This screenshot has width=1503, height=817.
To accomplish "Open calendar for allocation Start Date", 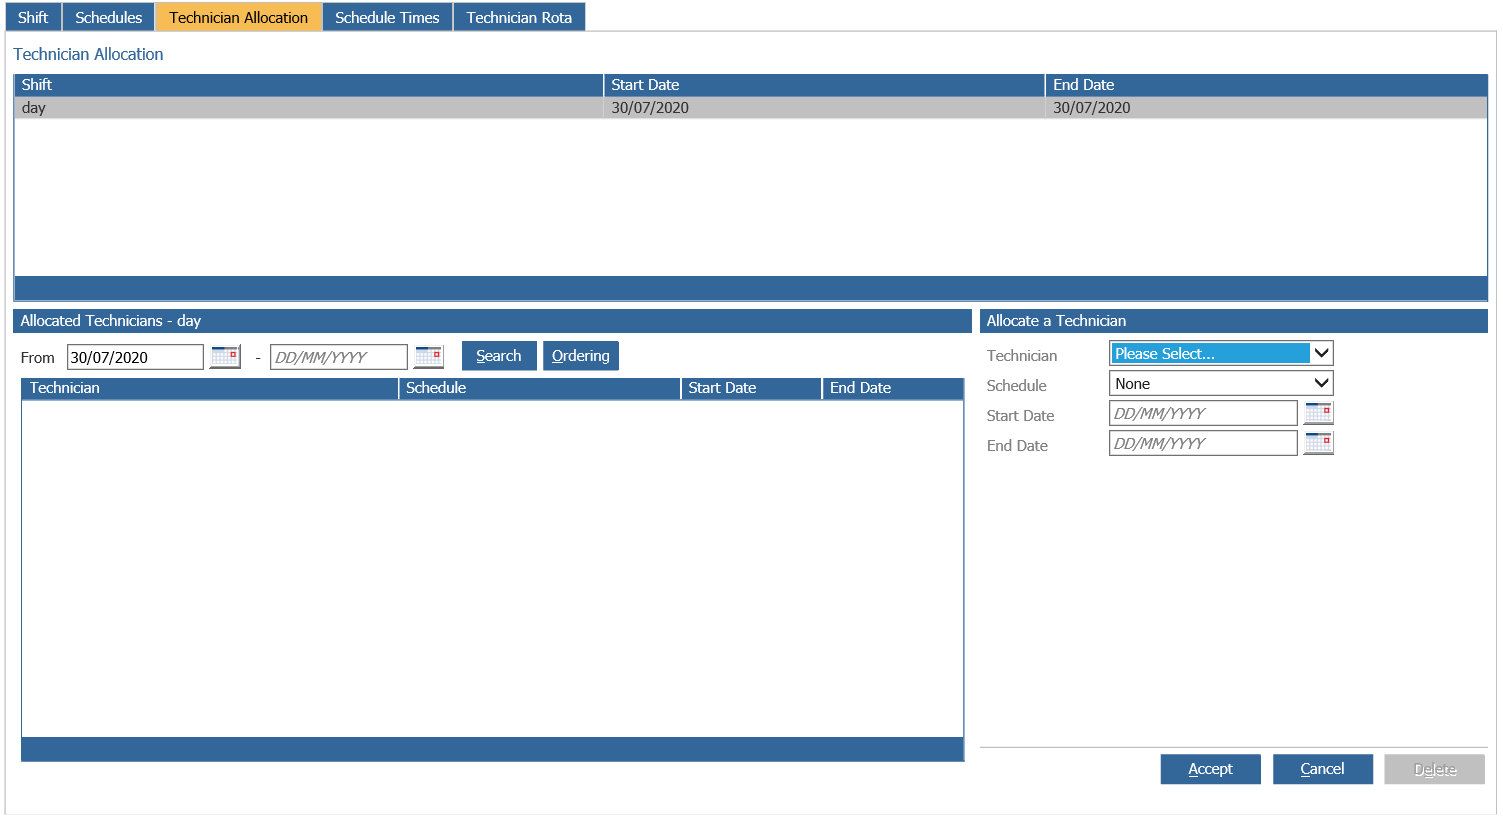I will (x=1319, y=413).
